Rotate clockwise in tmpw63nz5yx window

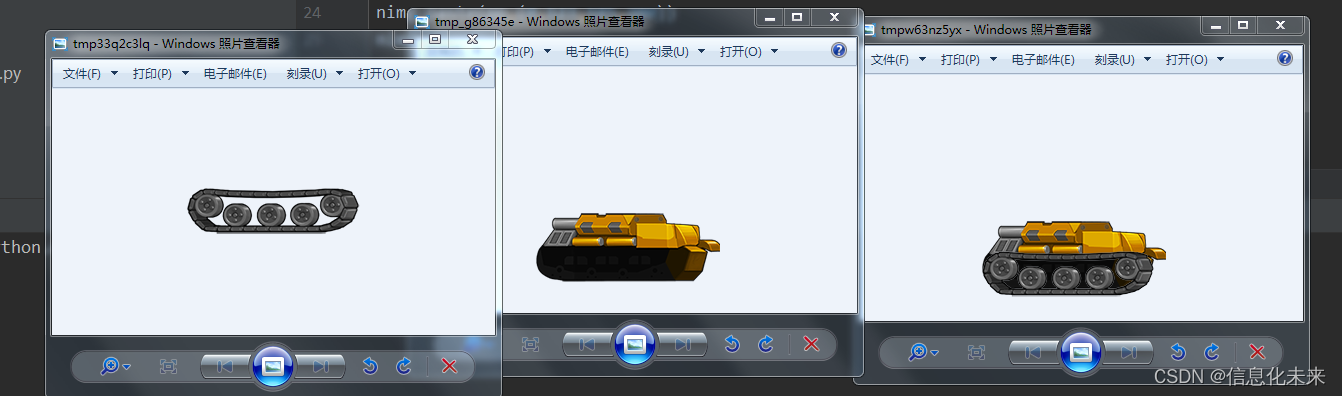pyautogui.click(x=1212, y=353)
